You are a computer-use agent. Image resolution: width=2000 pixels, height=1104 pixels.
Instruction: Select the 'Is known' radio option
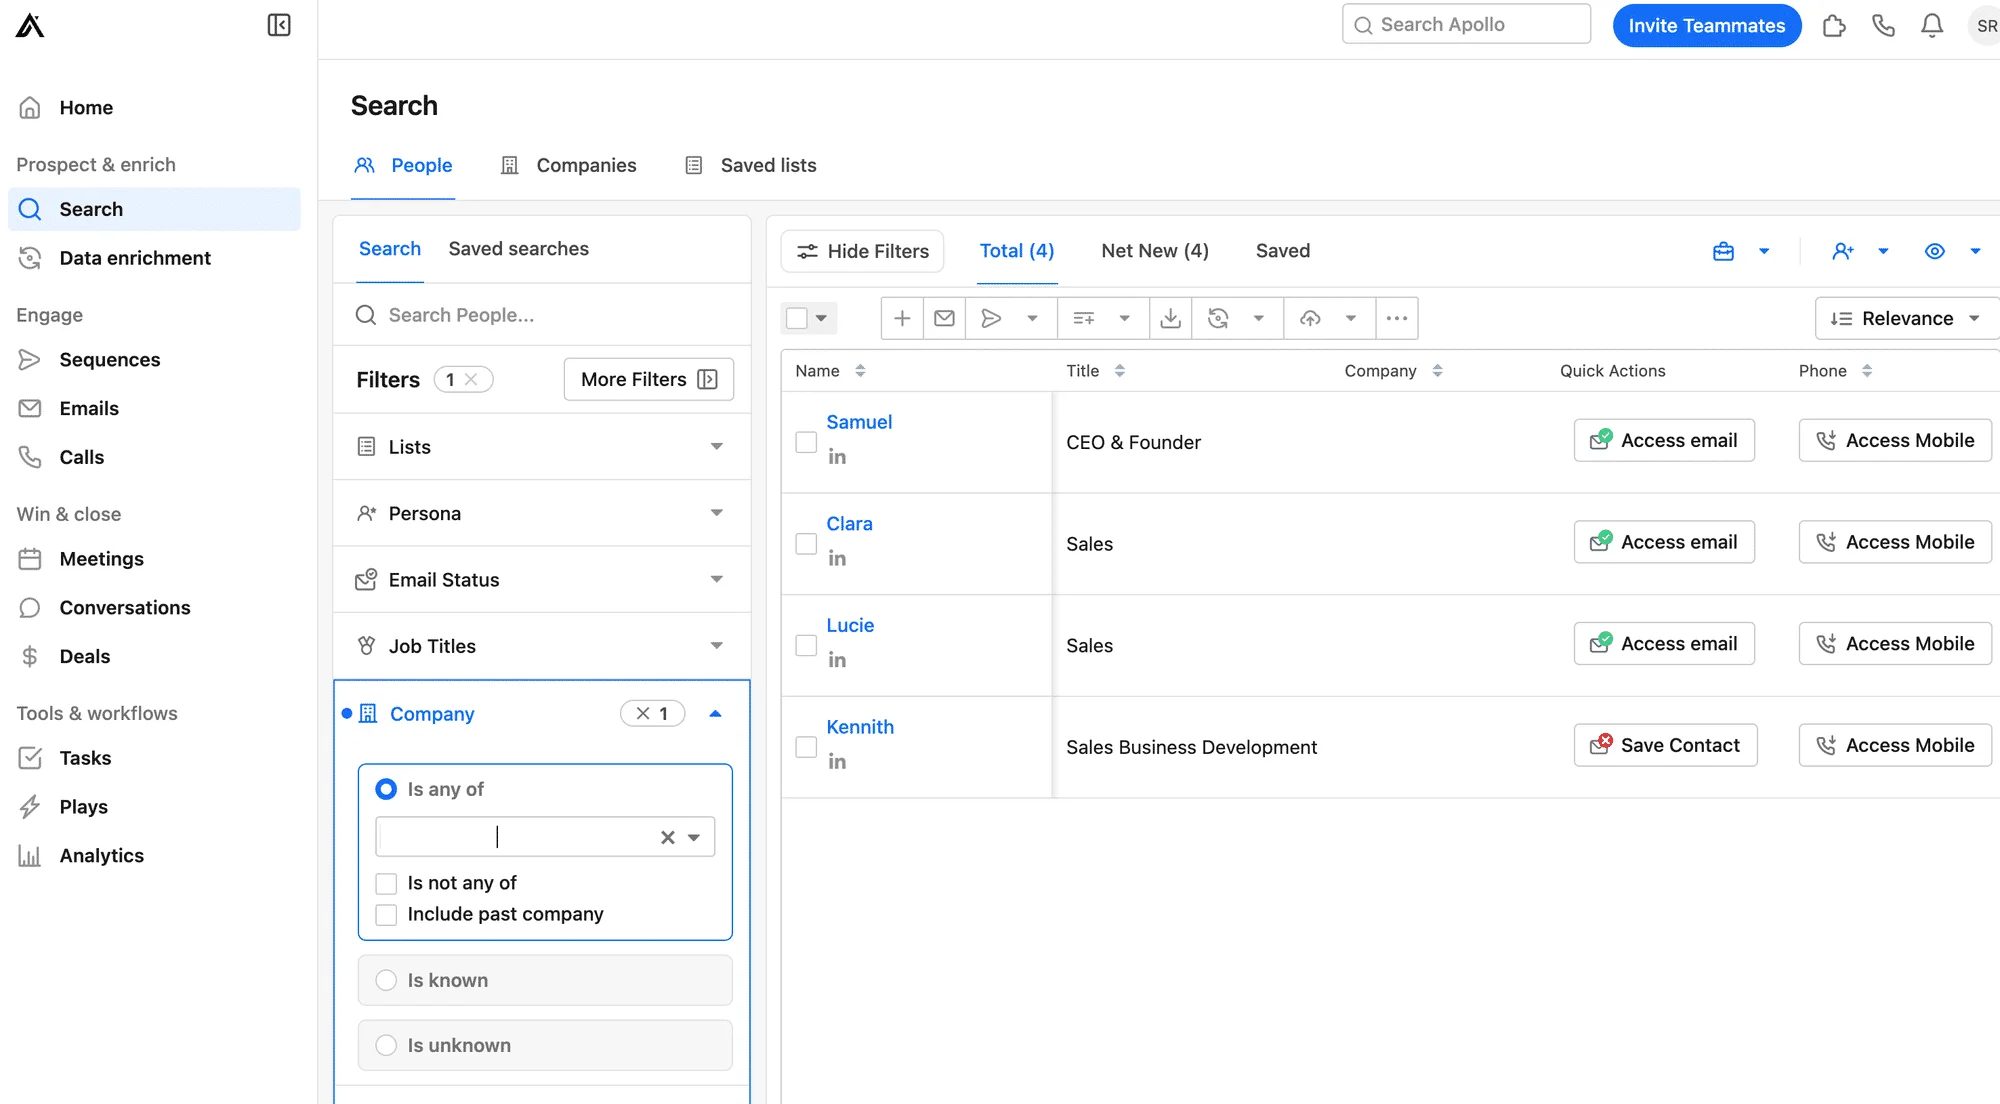click(386, 980)
